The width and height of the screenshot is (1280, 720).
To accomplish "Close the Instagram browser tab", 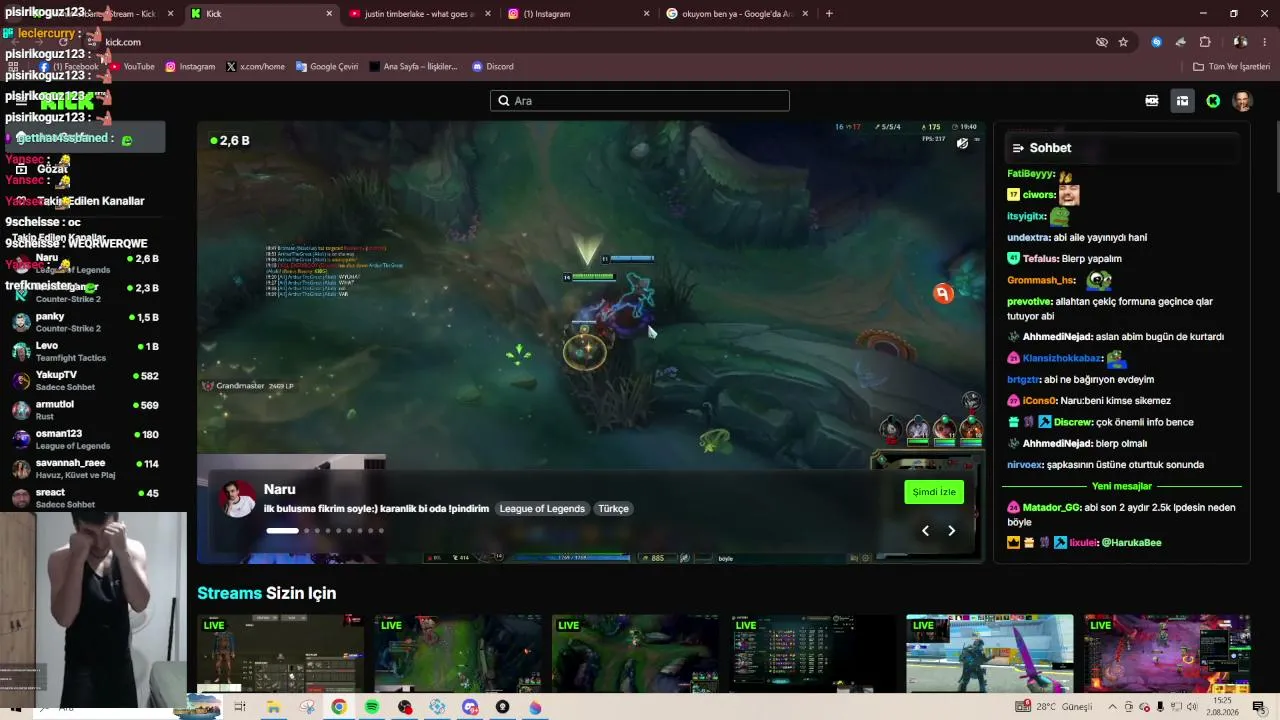I will [x=646, y=14].
